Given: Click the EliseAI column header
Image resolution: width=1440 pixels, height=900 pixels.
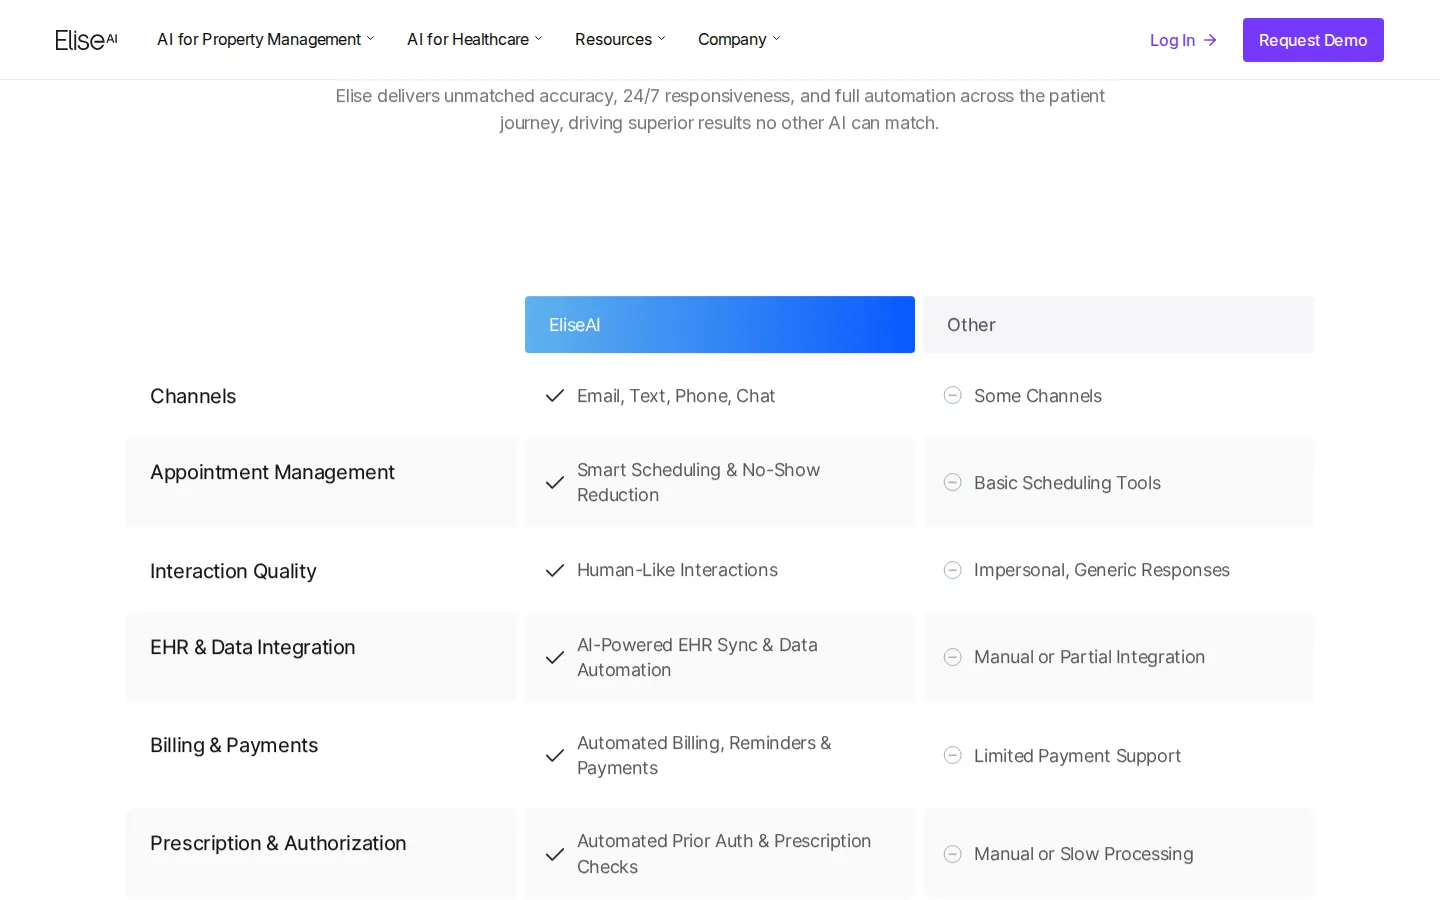Looking at the screenshot, I should click(720, 325).
